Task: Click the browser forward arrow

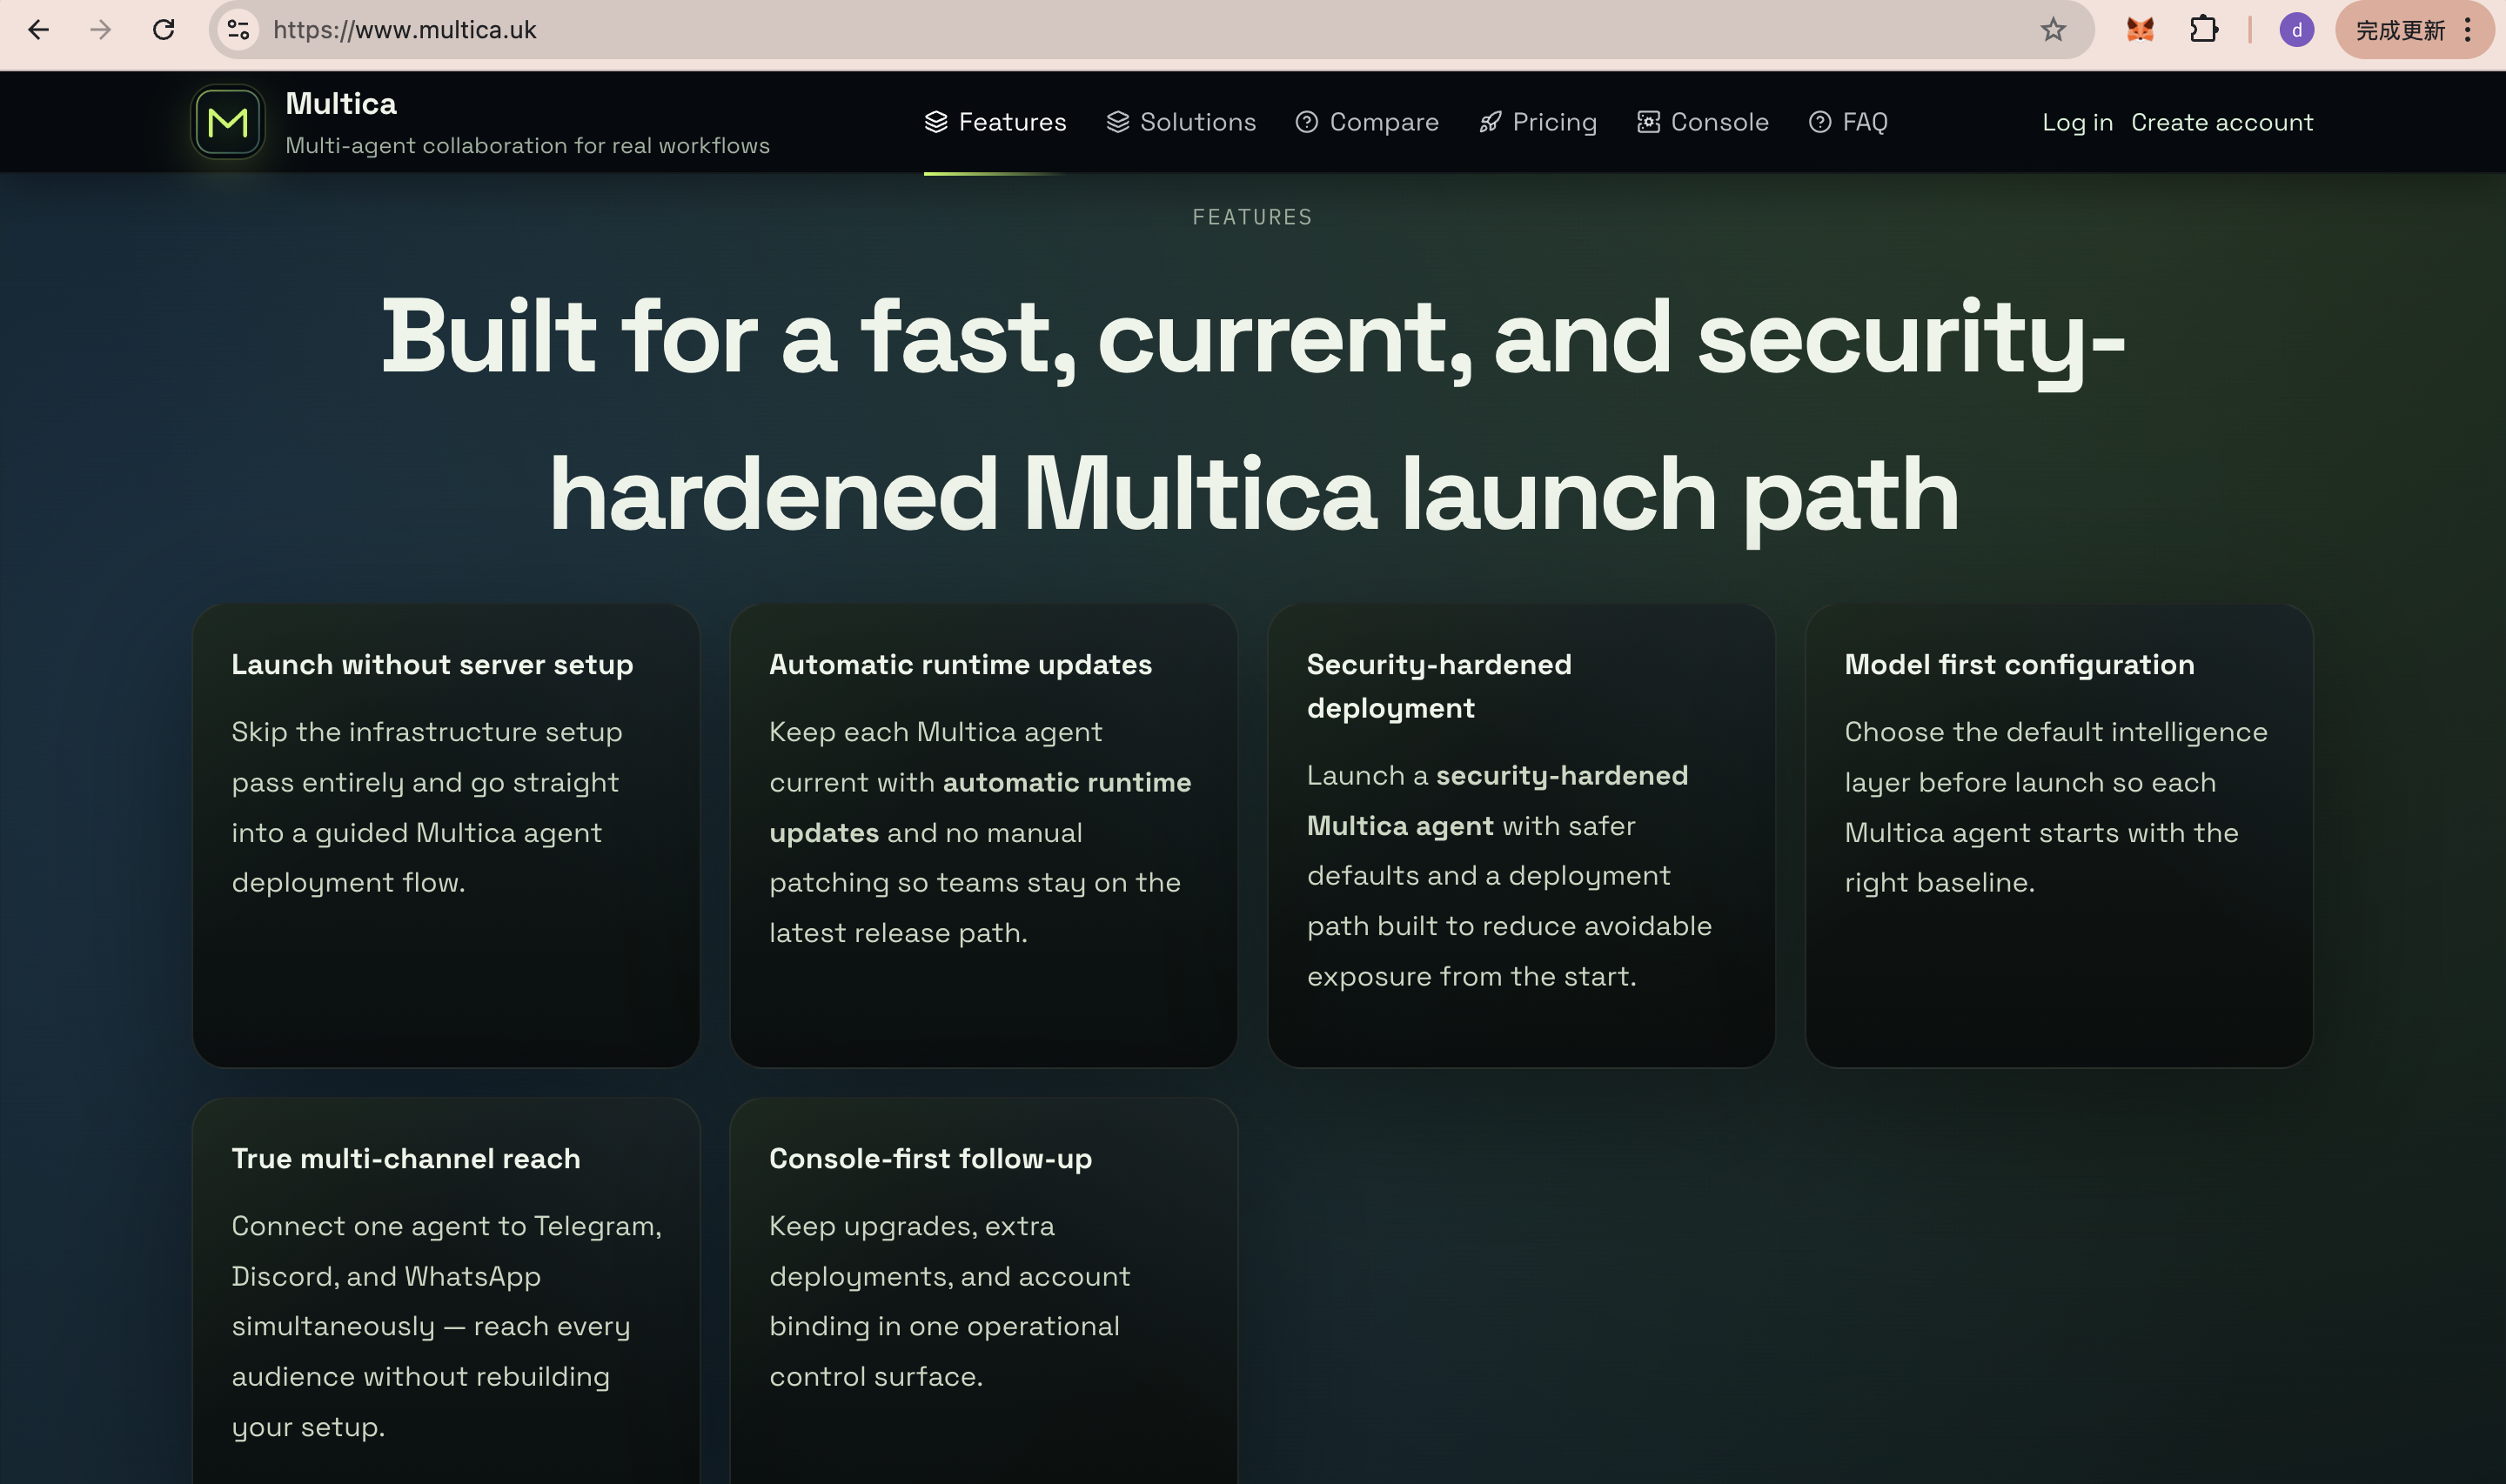Action: pos(100,30)
